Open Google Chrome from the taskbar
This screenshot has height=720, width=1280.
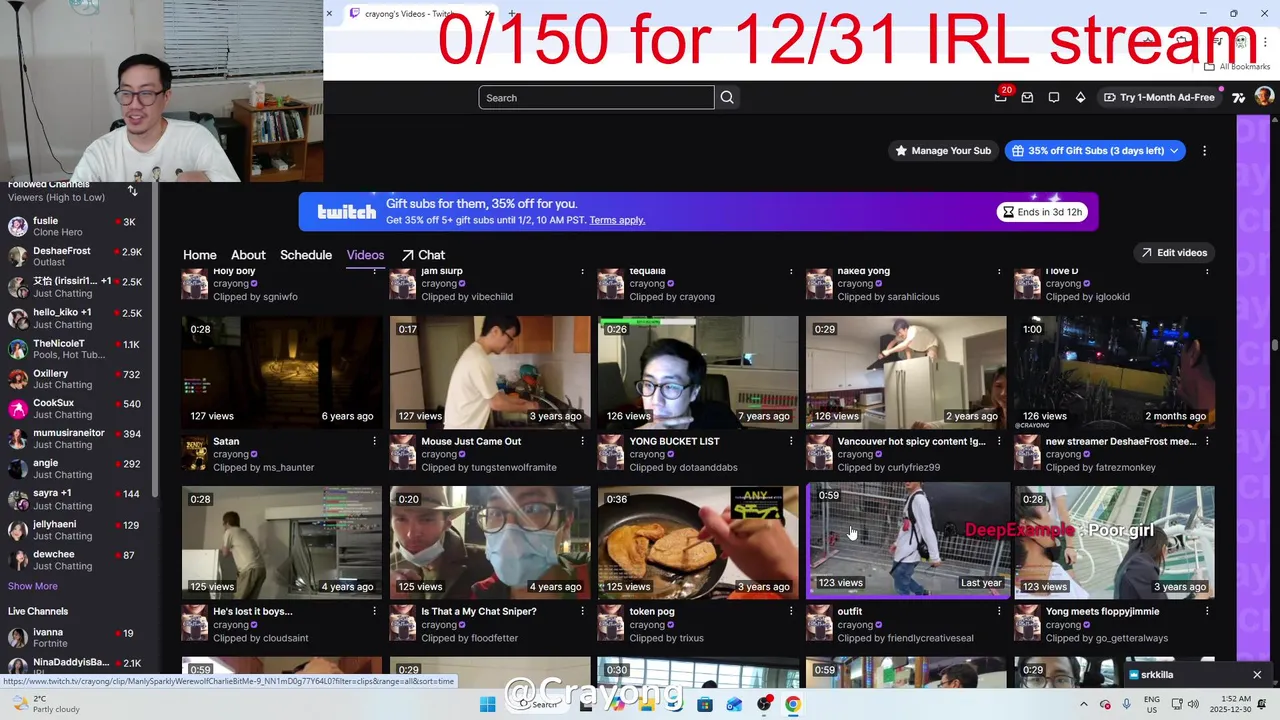pos(792,704)
